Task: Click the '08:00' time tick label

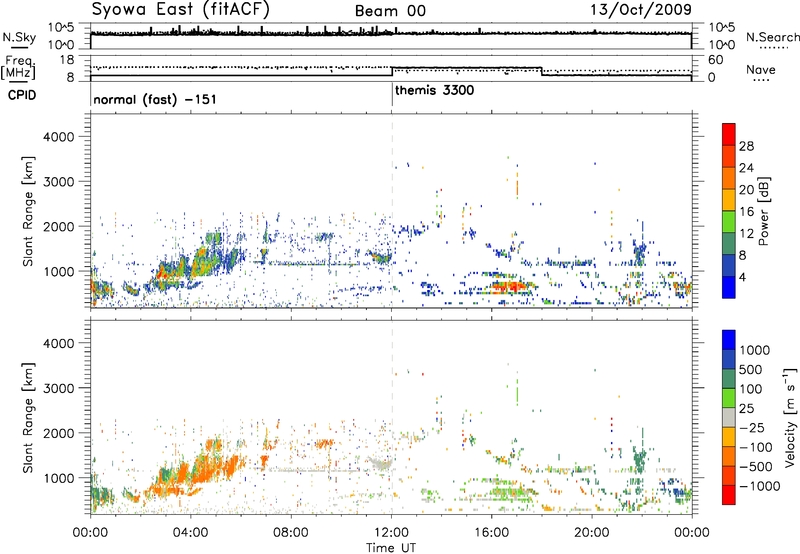Action: click(291, 533)
